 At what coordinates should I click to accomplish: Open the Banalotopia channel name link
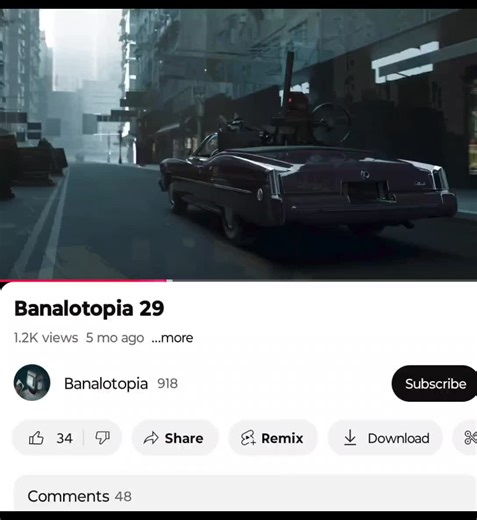click(x=106, y=383)
